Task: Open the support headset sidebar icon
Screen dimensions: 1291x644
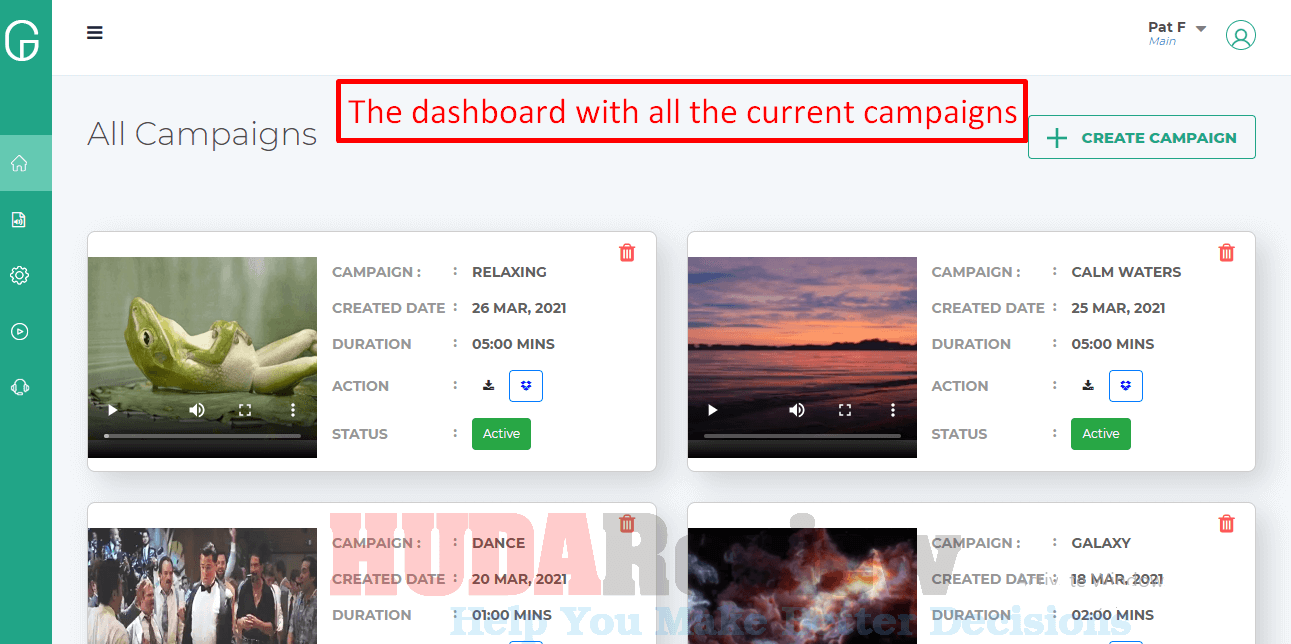Action: pos(19,387)
